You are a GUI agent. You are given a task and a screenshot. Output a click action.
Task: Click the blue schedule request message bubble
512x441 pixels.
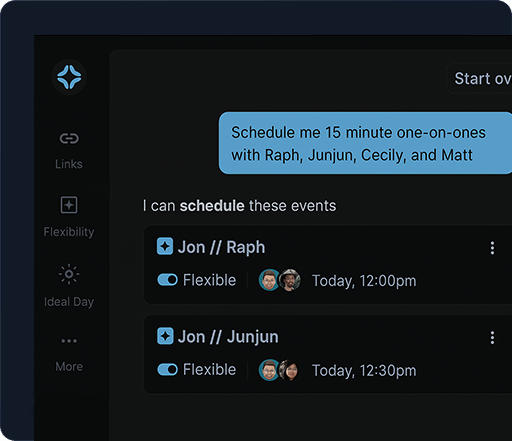(x=365, y=143)
